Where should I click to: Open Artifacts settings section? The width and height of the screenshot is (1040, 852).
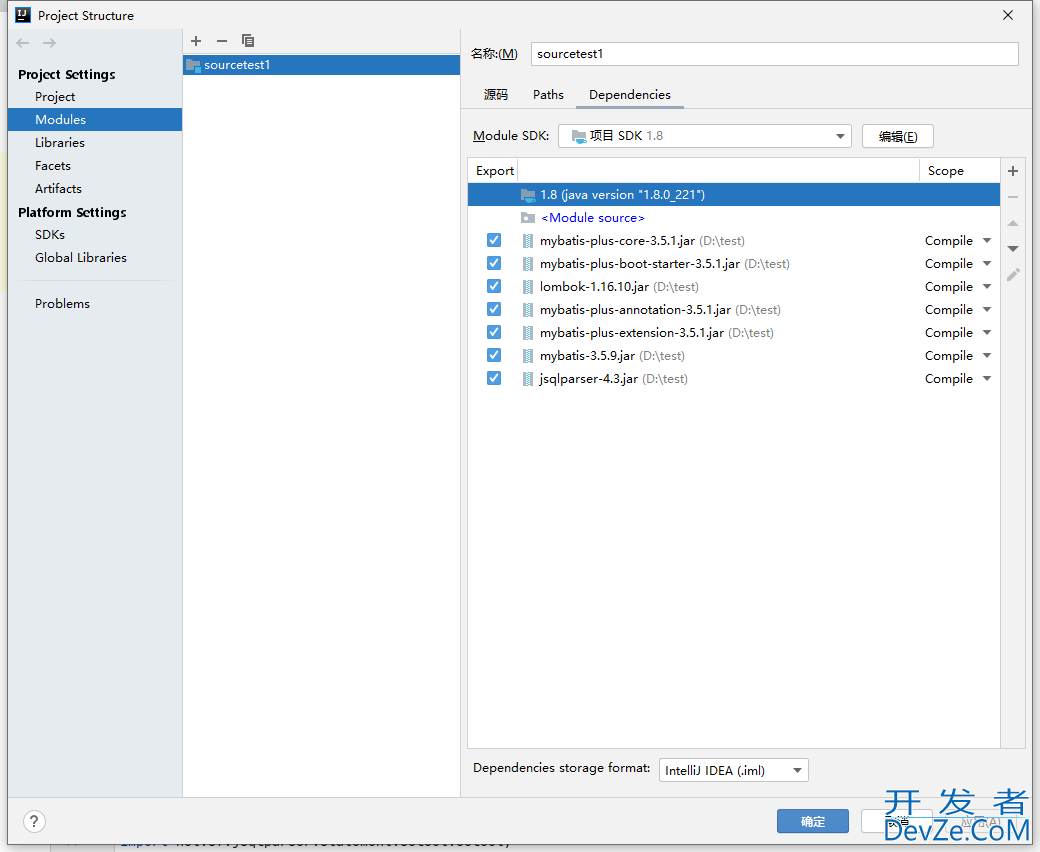click(58, 189)
